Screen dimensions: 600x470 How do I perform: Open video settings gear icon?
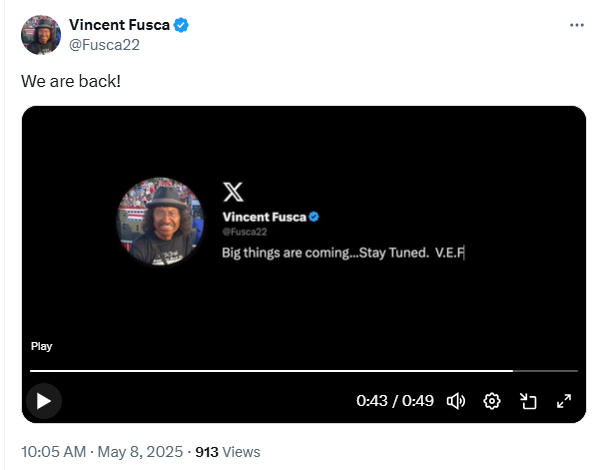click(x=492, y=401)
